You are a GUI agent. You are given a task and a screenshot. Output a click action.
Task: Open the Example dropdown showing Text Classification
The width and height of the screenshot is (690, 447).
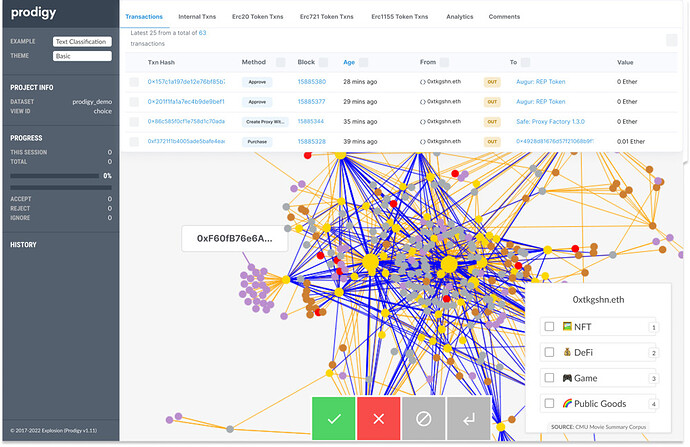pos(82,41)
